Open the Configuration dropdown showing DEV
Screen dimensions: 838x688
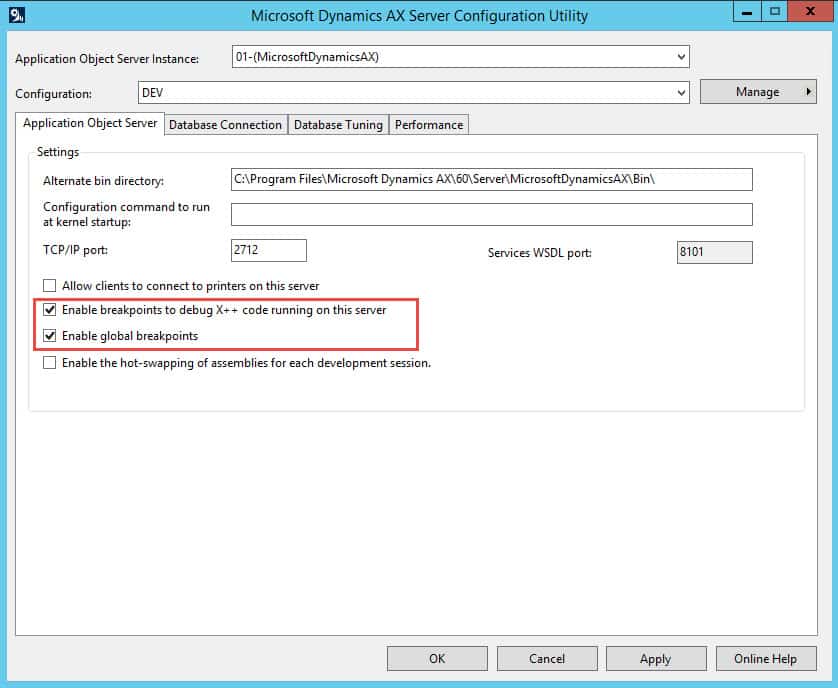click(x=413, y=92)
